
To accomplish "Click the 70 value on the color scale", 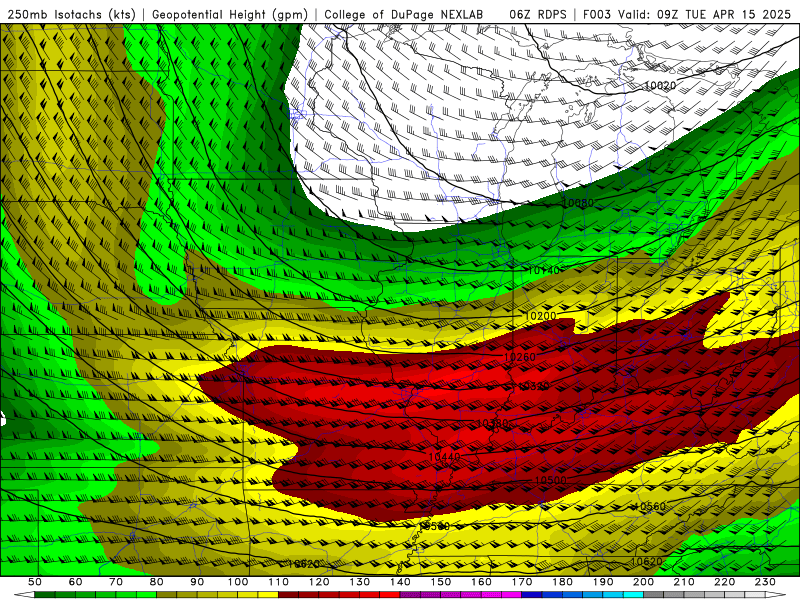I will click(x=116, y=582).
